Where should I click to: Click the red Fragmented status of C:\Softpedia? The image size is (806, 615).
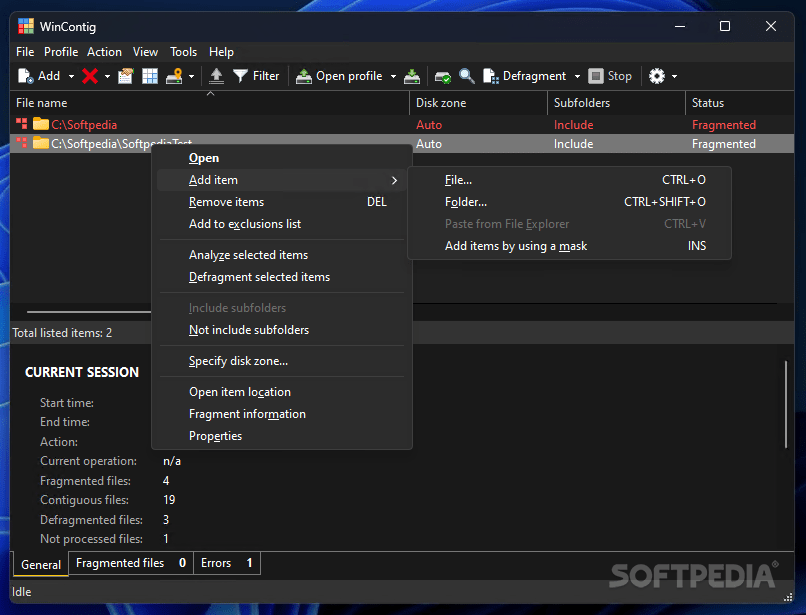tap(724, 125)
